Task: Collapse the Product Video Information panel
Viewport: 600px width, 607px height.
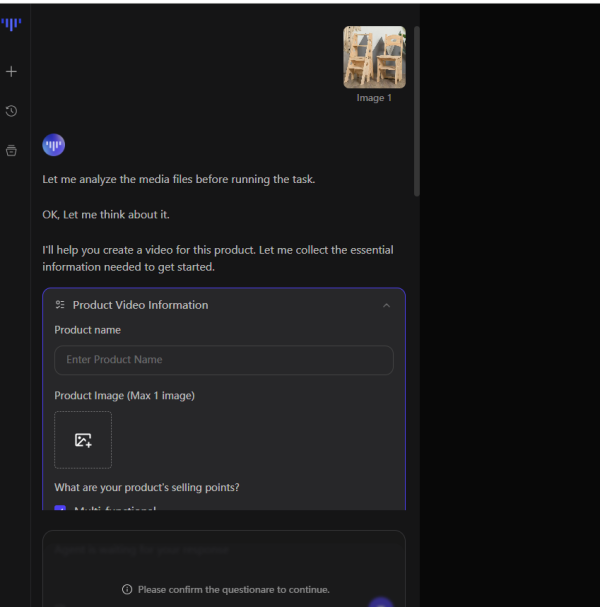Action: [387, 305]
